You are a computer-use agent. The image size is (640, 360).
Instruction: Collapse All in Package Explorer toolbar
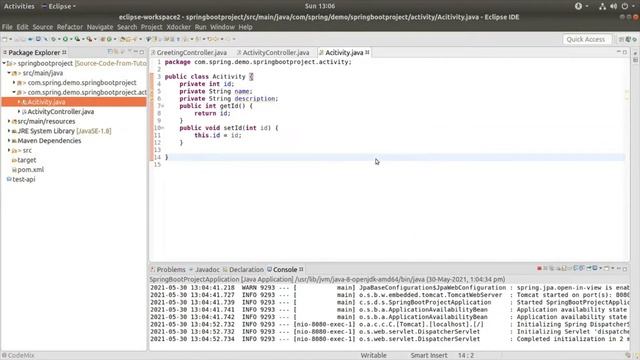pos(109,52)
